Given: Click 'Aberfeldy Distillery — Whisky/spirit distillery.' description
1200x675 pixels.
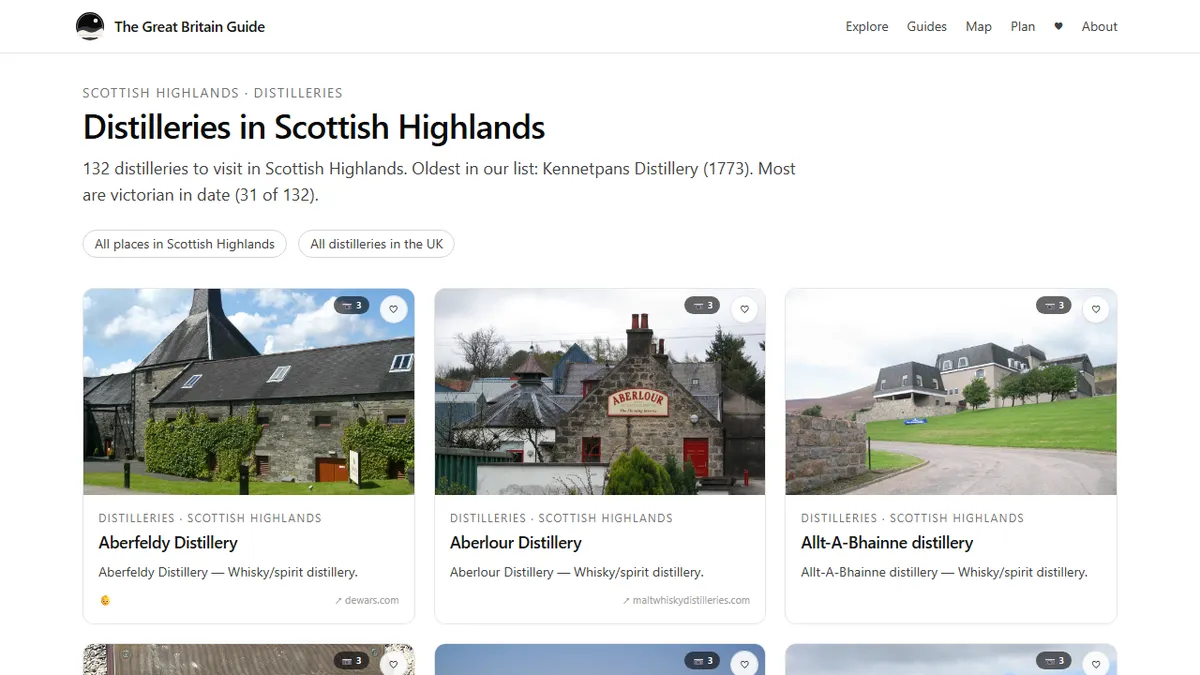Looking at the screenshot, I should 228,573.
